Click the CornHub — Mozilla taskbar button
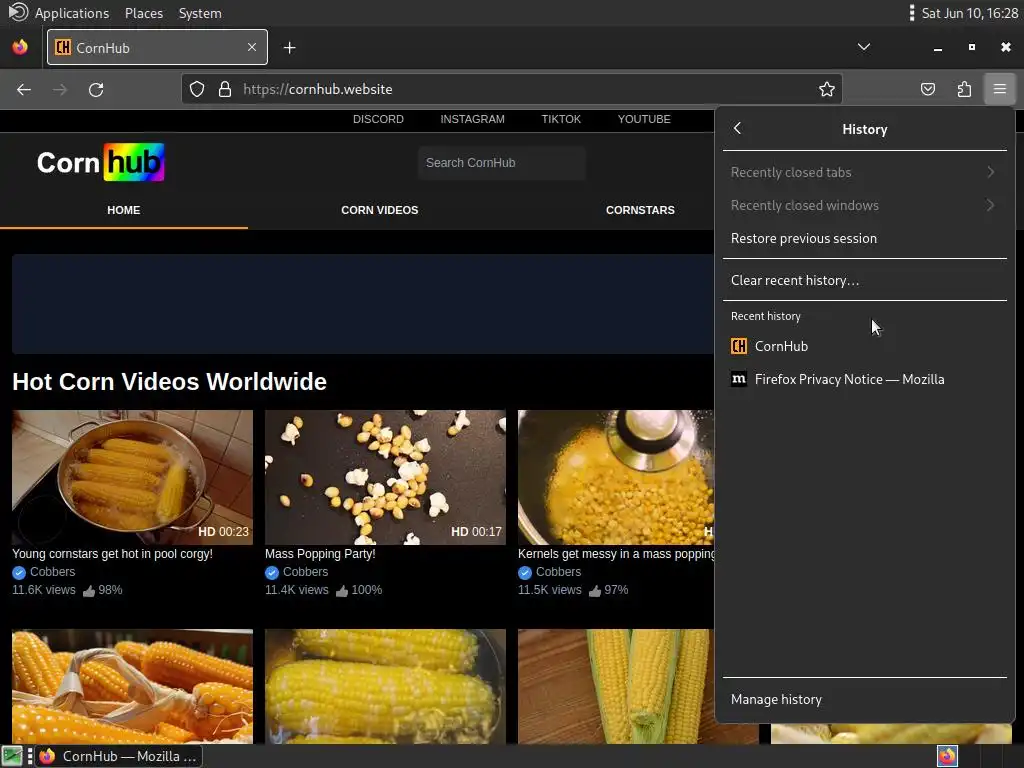The height and width of the screenshot is (768, 1024). [118, 756]
